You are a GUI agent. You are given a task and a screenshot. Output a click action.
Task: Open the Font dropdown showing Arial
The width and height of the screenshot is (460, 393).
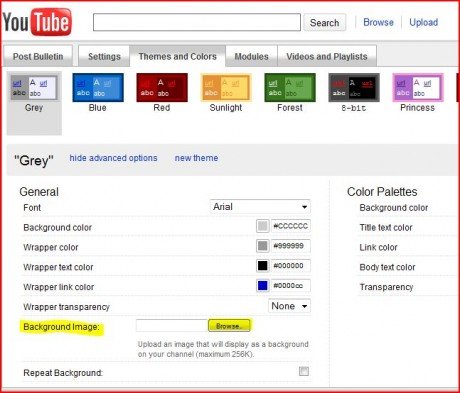click(260, 207)
